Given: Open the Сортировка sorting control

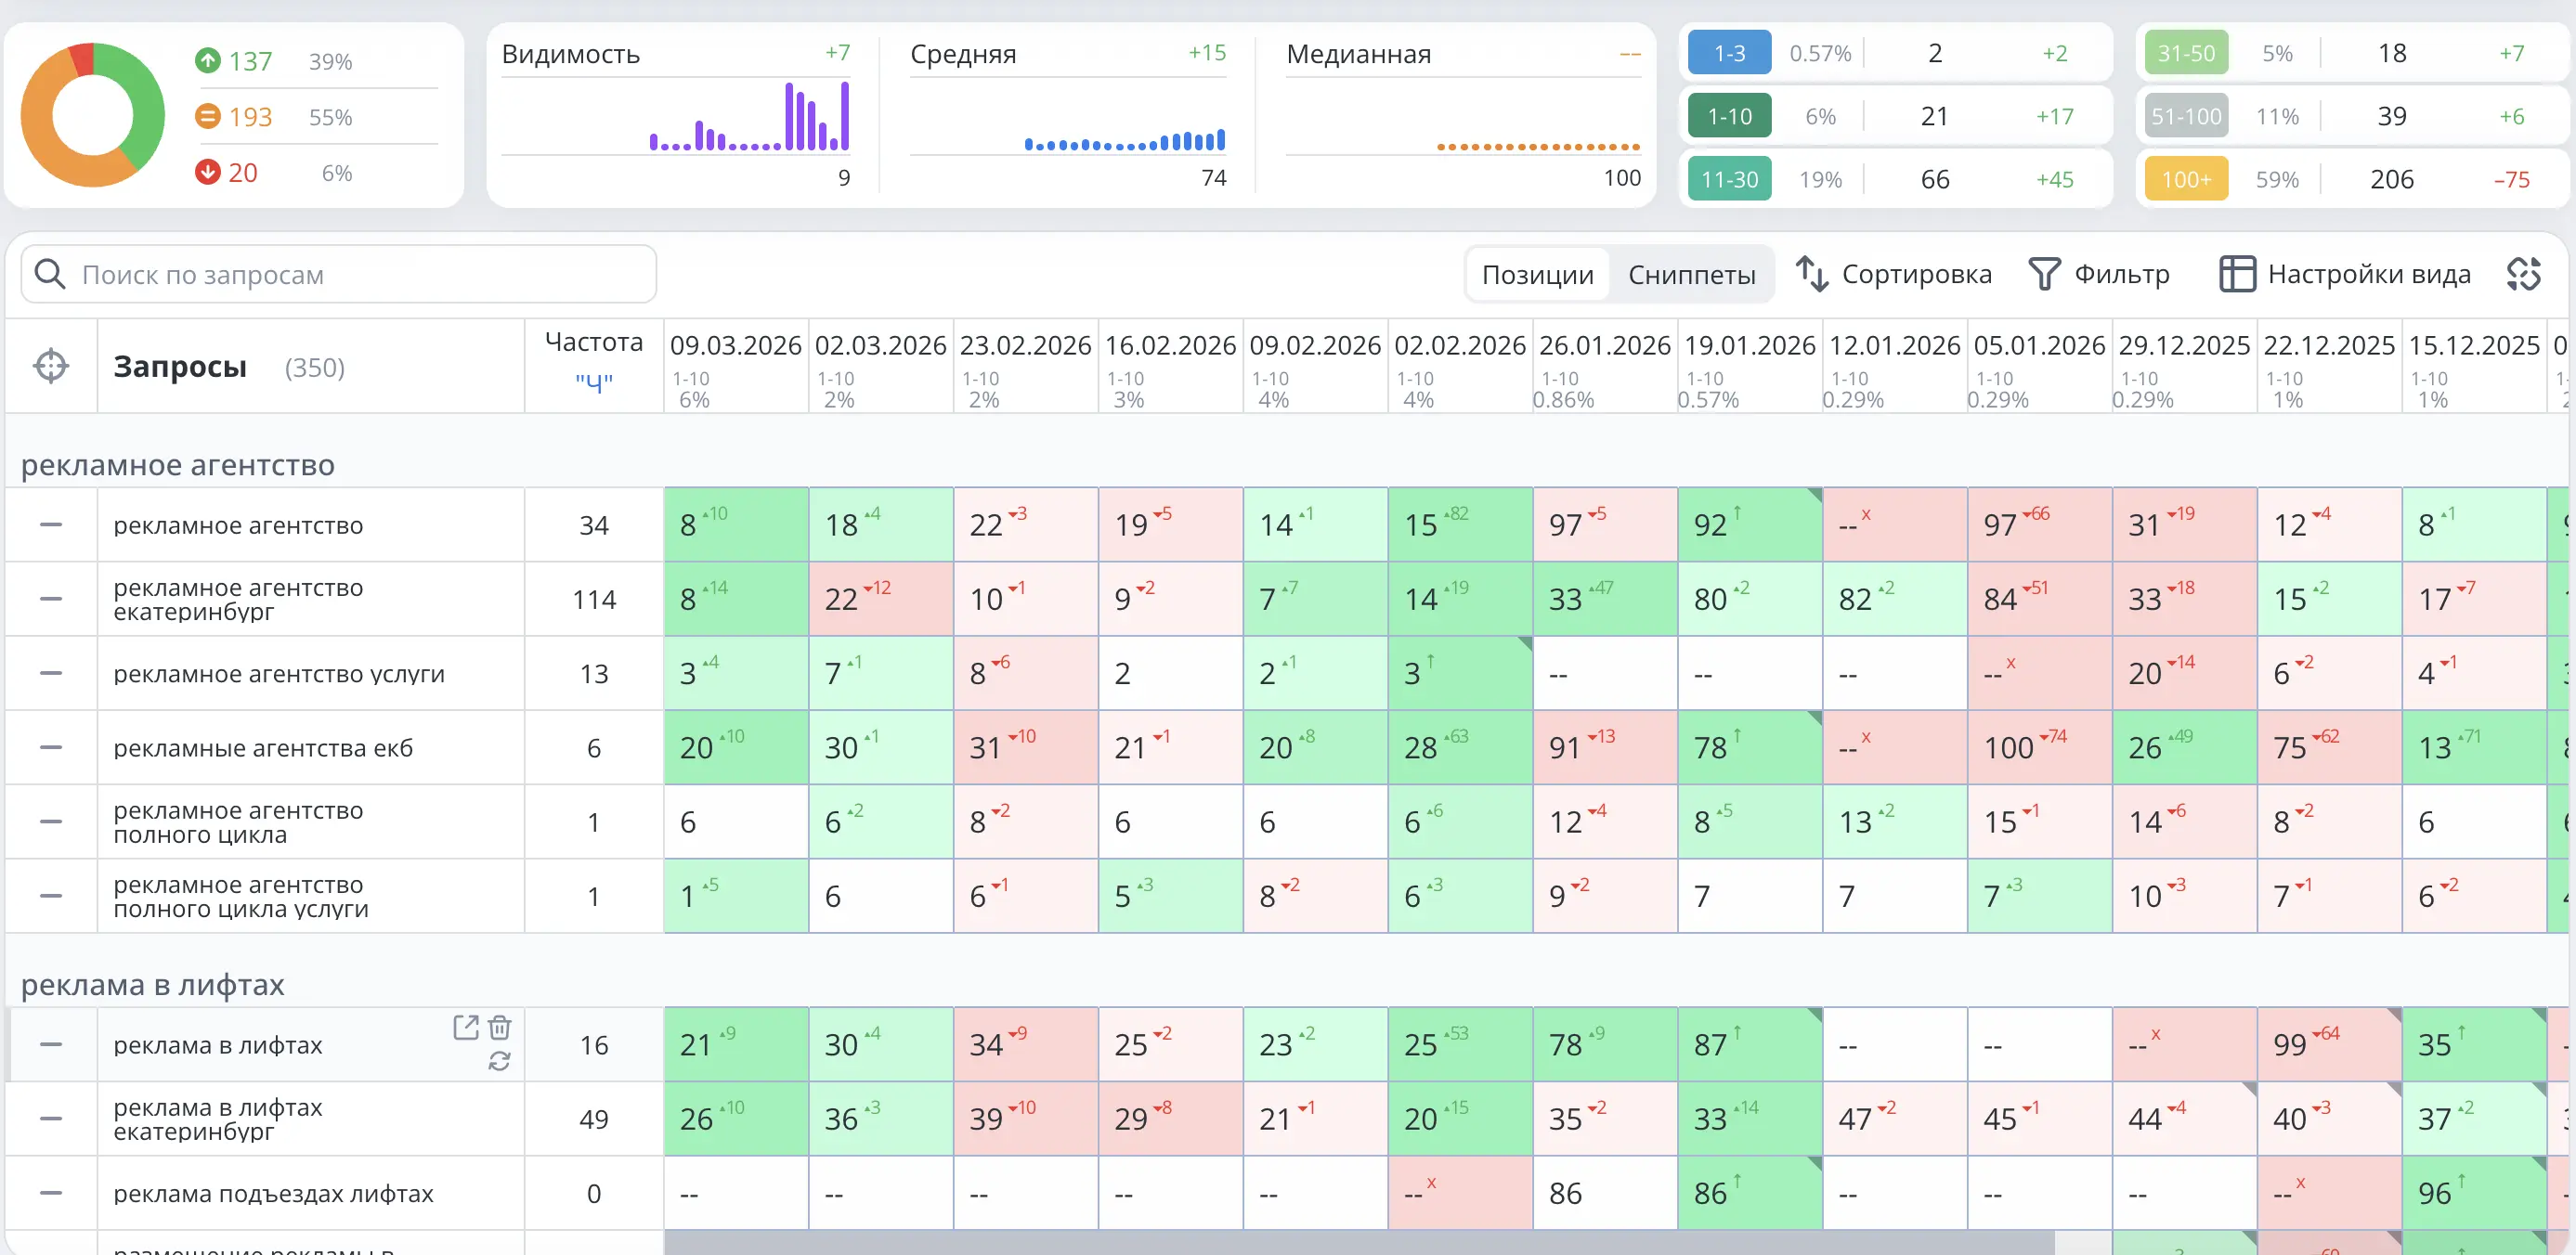Looking at the screenshot, I should pos(1894,274).
